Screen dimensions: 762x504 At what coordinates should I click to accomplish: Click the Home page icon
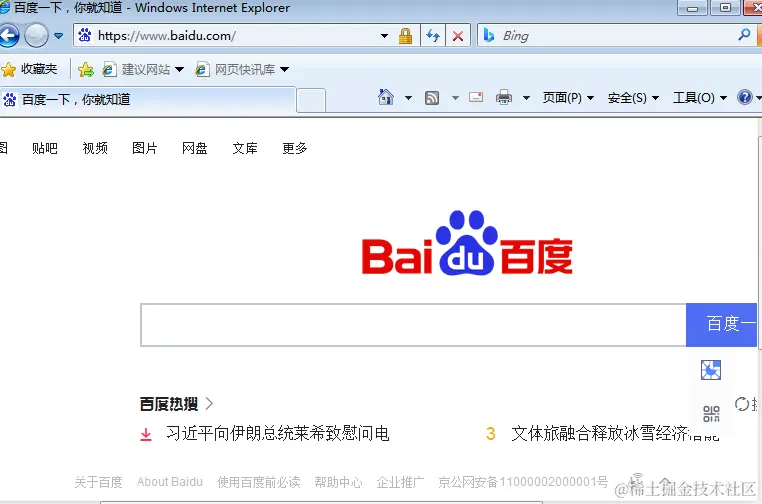386,97
